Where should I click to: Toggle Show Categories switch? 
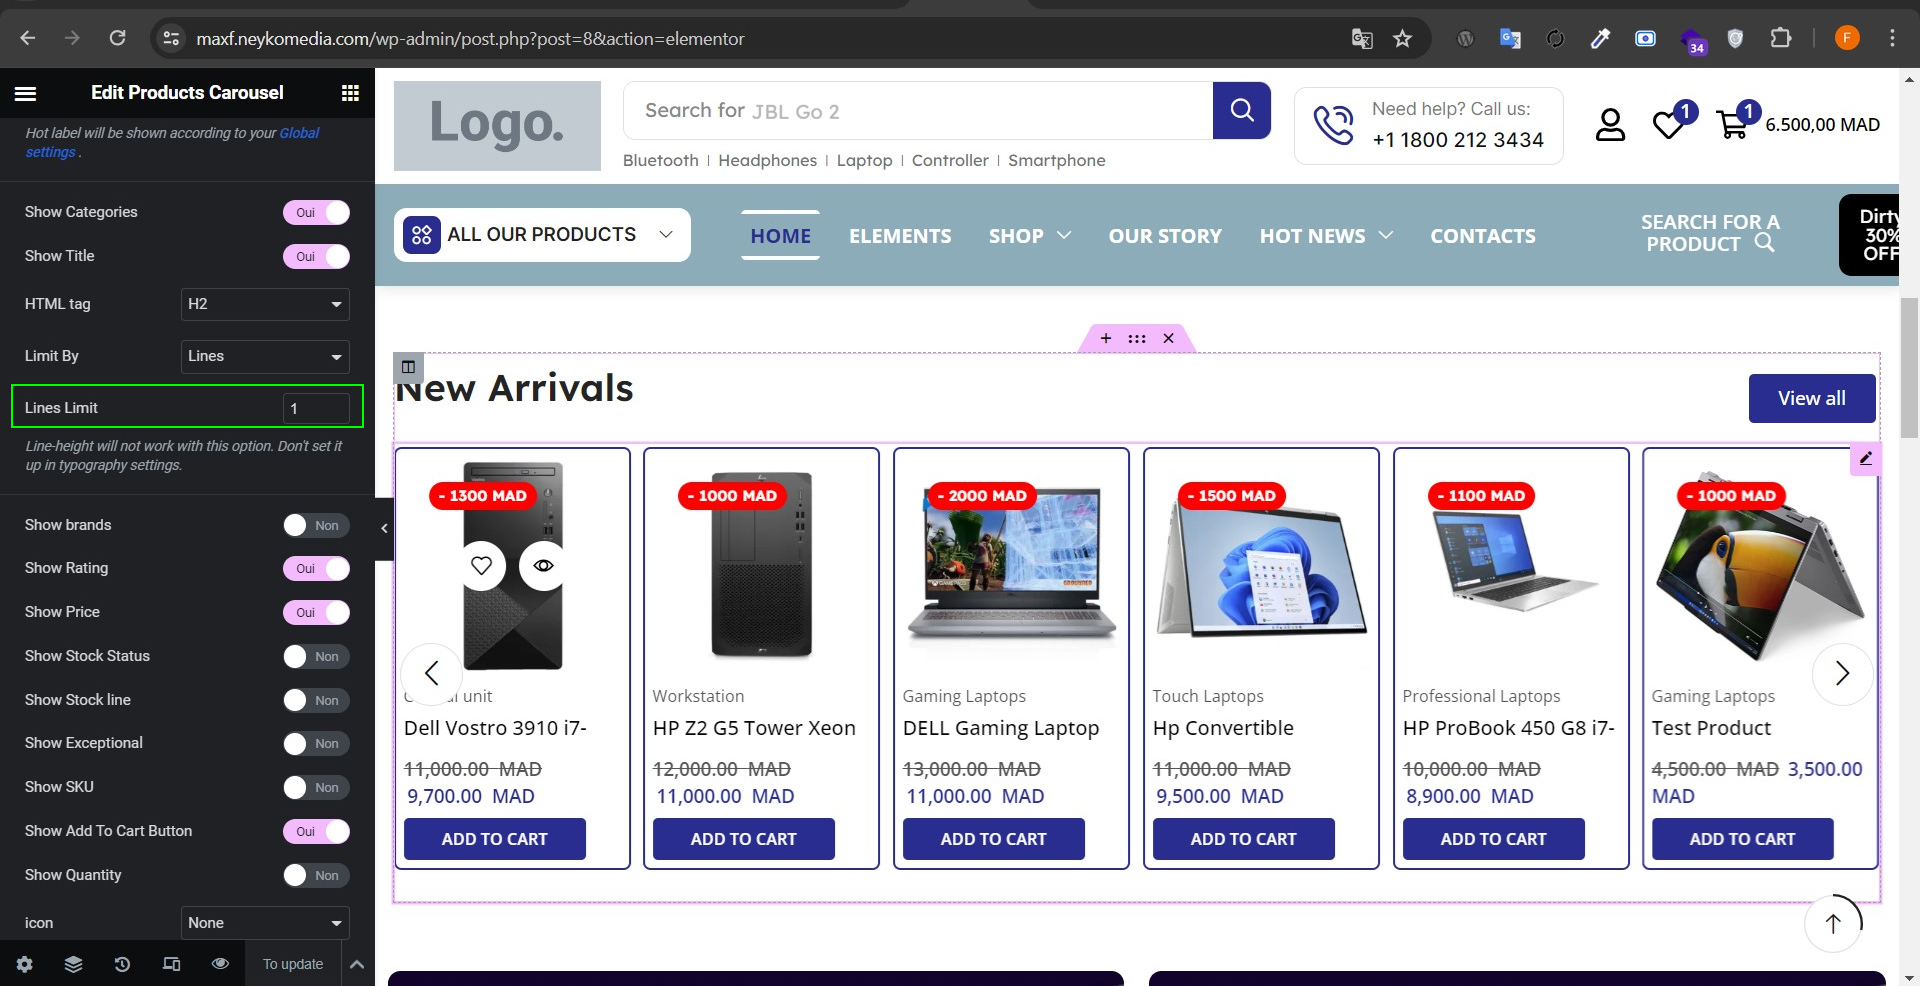(316, 213)
